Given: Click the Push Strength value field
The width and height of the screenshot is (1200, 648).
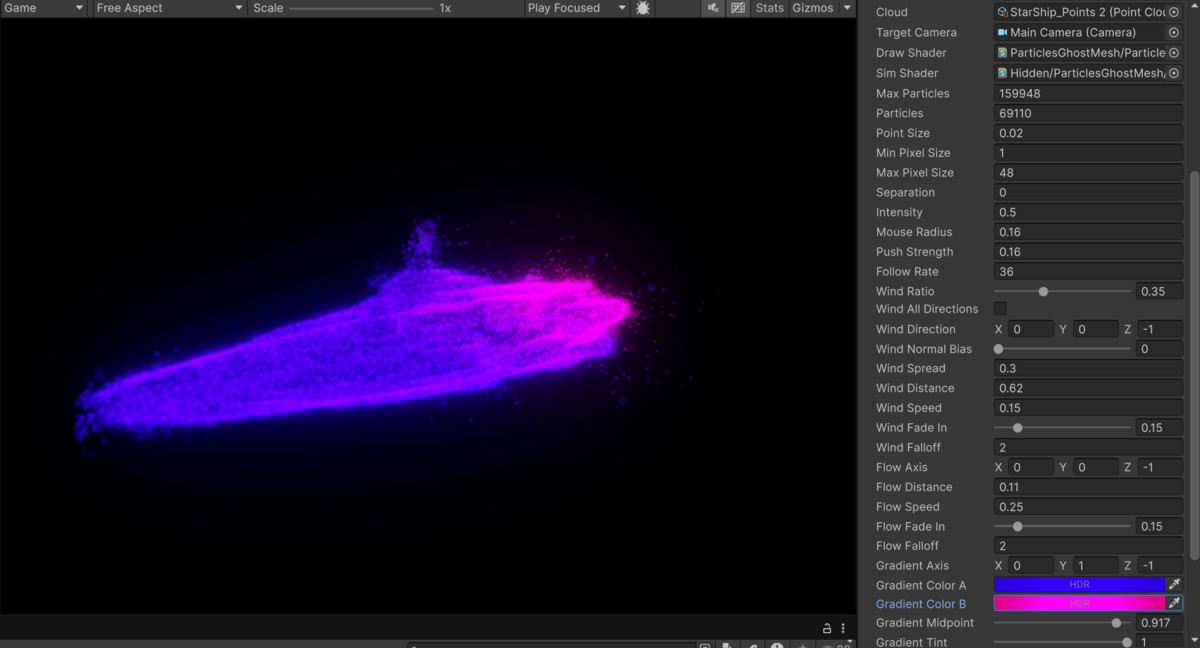Looking at the screenshot, I should click(1088, 252).
